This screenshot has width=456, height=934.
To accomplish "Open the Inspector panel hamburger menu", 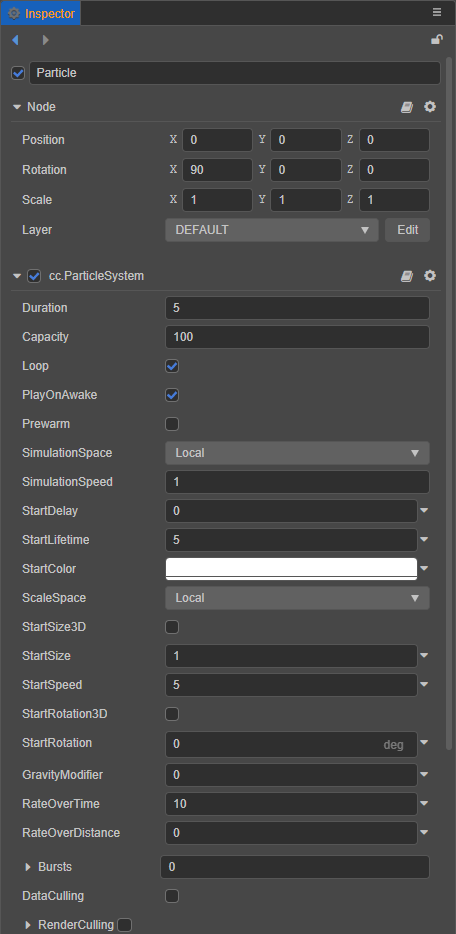I will coord(437,12).
